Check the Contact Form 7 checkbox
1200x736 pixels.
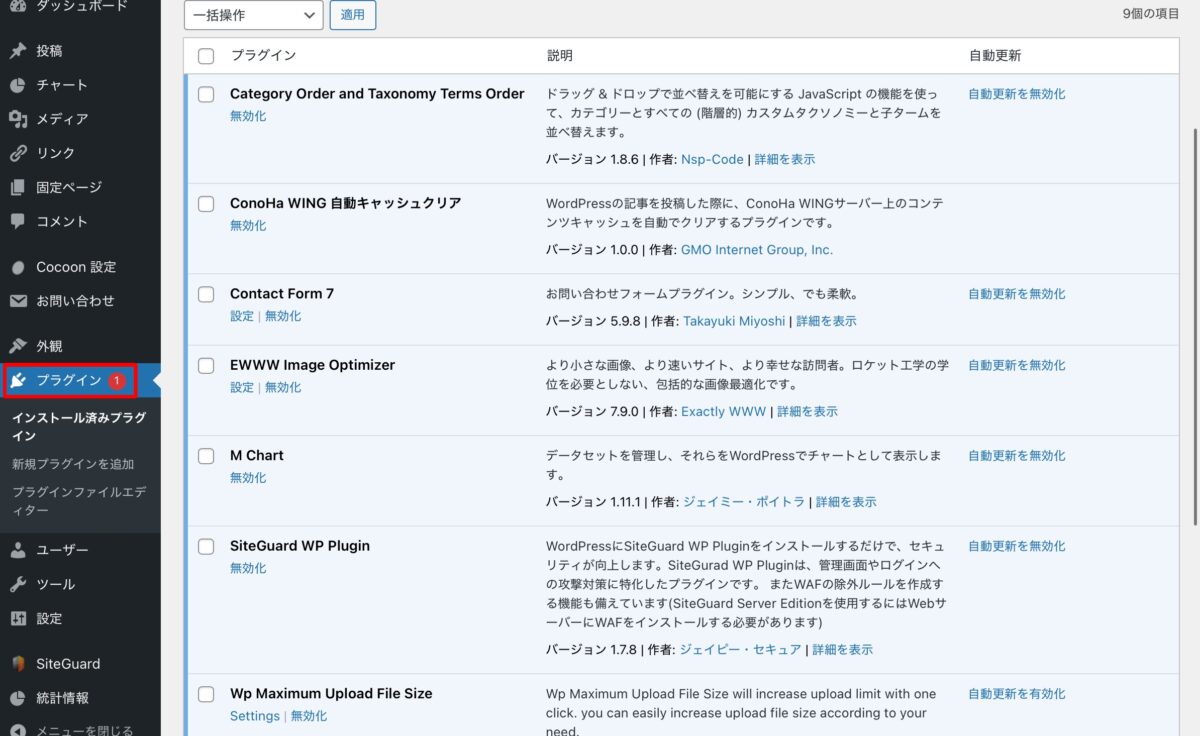tap(206, 294)
